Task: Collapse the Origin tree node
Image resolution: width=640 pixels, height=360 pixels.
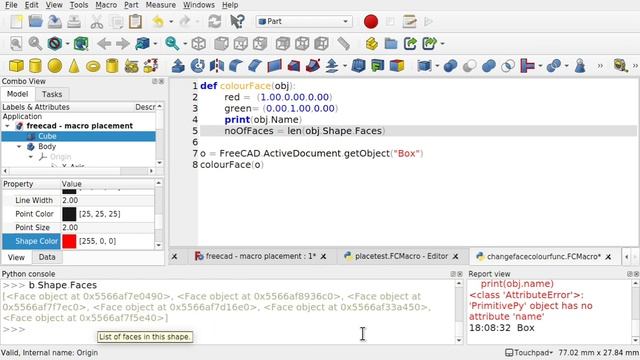Action: point(31,157)
